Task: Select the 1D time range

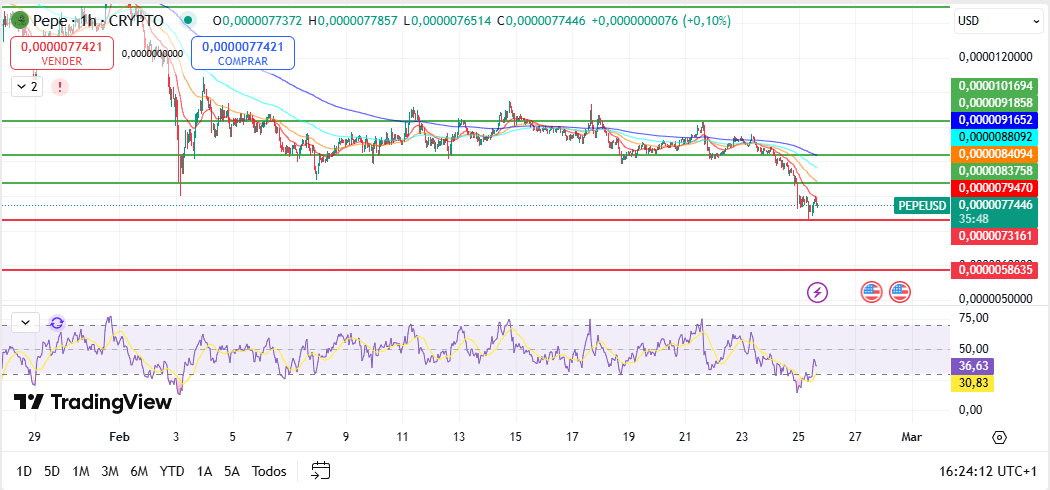Action: pos(23,471)
